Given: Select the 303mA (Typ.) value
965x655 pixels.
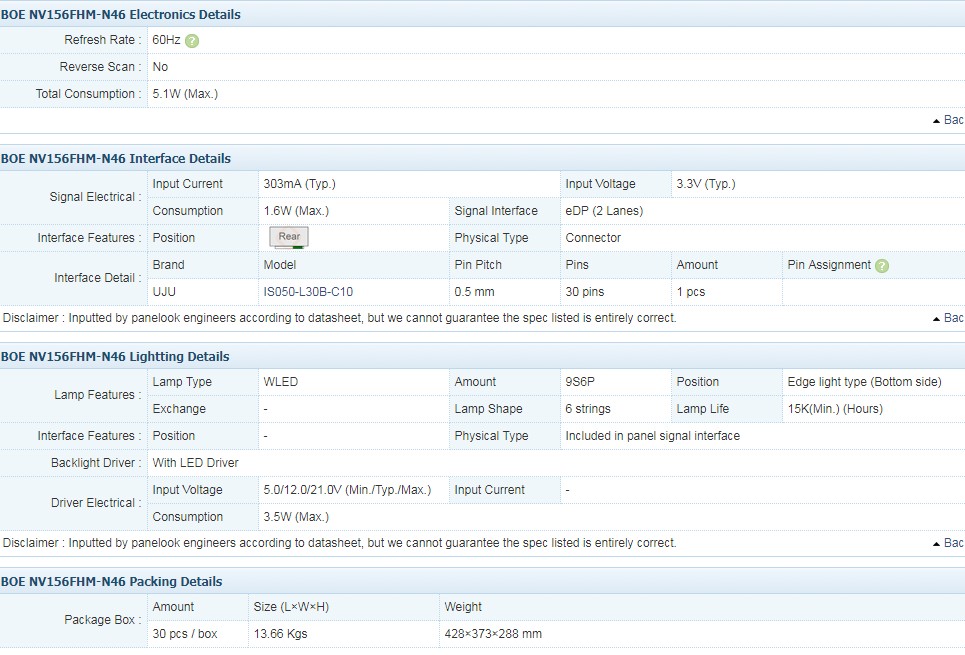Looking at the screenshot, I should coord(300,184).
